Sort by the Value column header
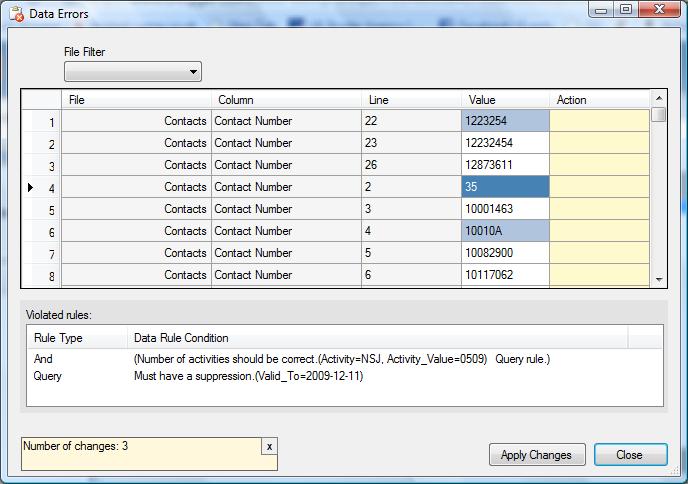Viewport: 688px width, 484px height. [505, 100]
